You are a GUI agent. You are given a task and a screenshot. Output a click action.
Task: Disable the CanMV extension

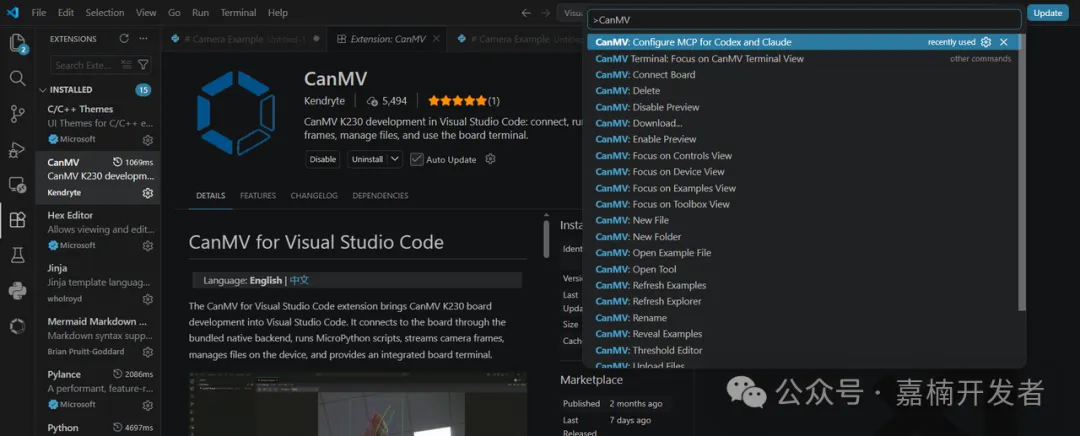click(x=323, y=159)
